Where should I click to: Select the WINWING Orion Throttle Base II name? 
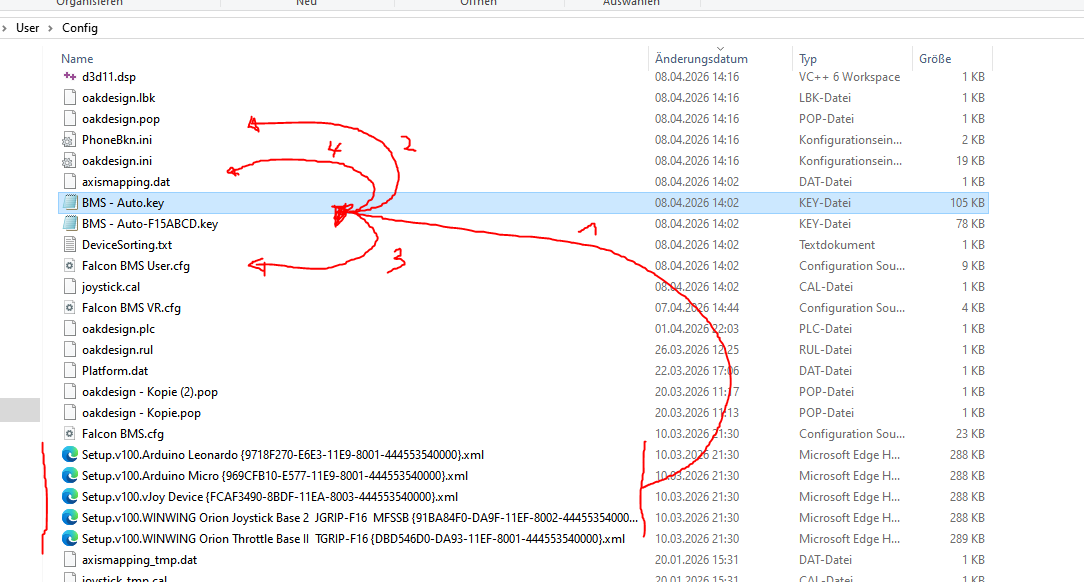[x=353, y=538]
